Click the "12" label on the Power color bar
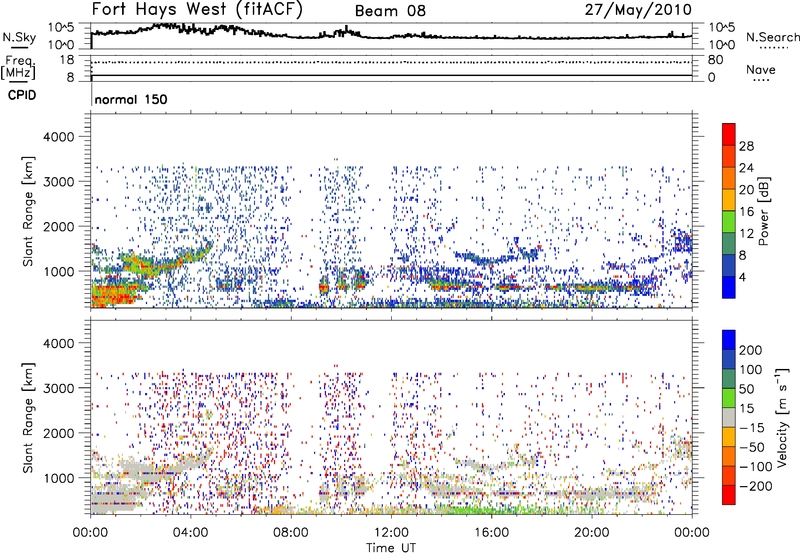Viewport: 800px width, 554px height. 746,234
